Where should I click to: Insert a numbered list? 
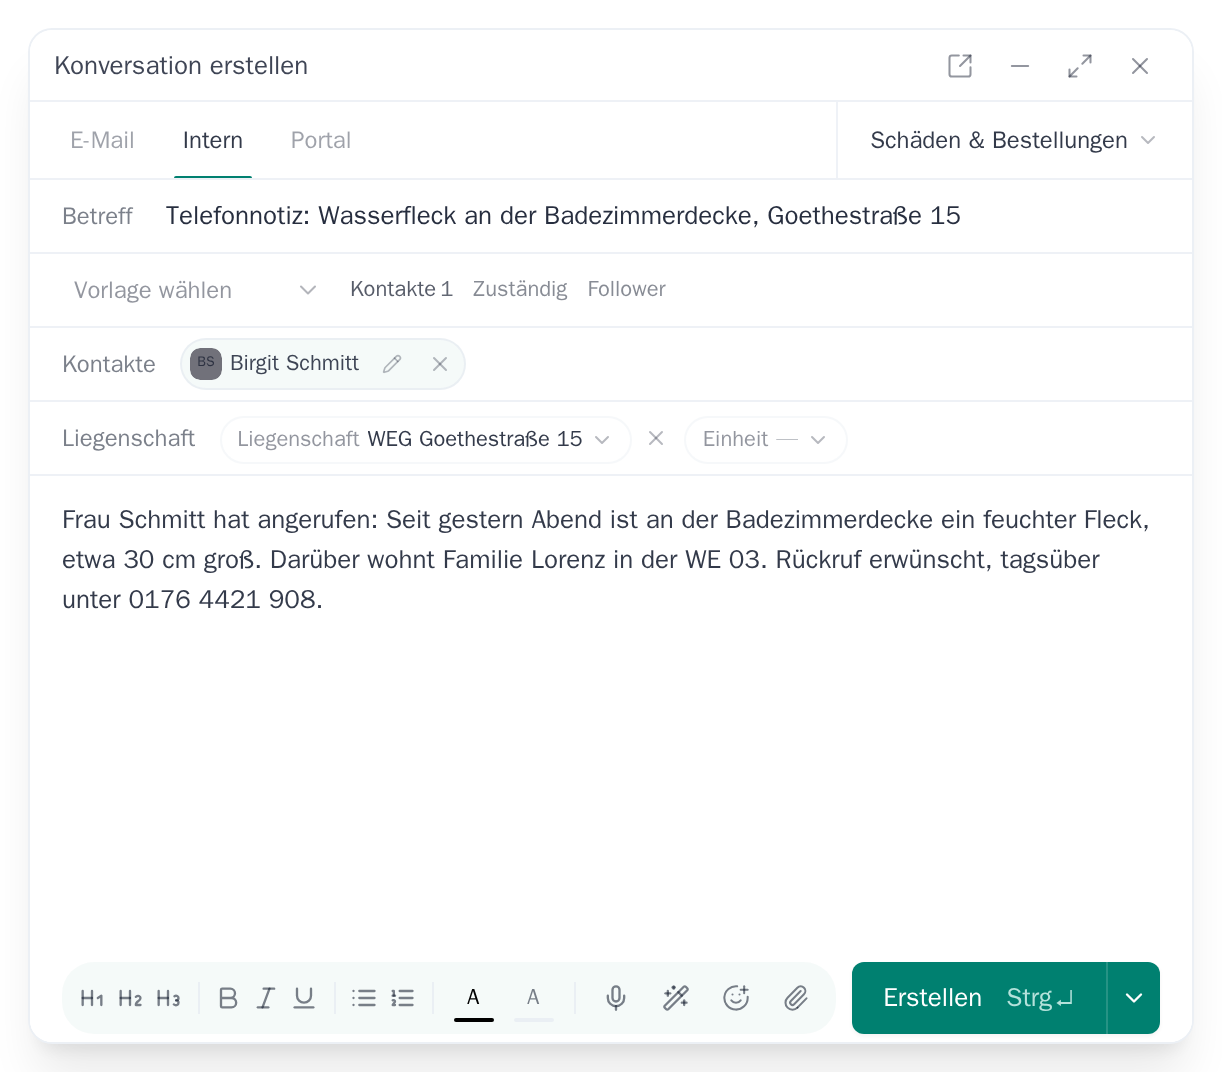click(402, 998)
